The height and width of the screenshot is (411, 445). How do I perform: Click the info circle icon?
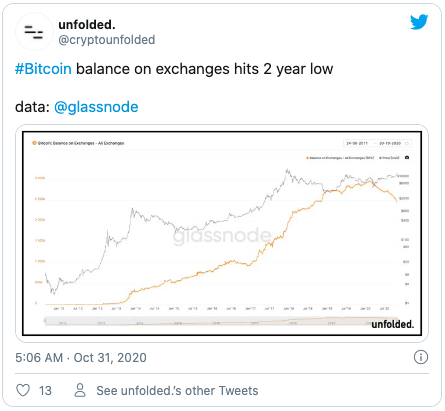click(x=421, y=357)
